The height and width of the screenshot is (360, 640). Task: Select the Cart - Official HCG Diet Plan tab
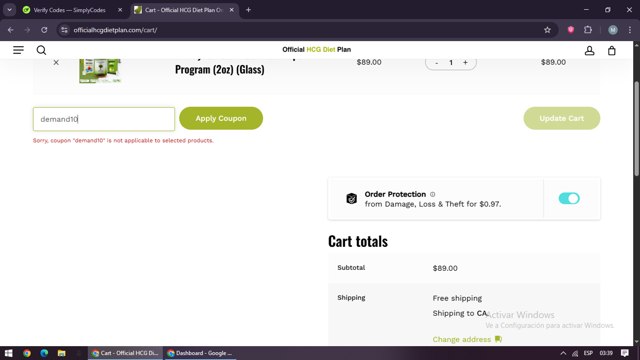coord(183,10)
